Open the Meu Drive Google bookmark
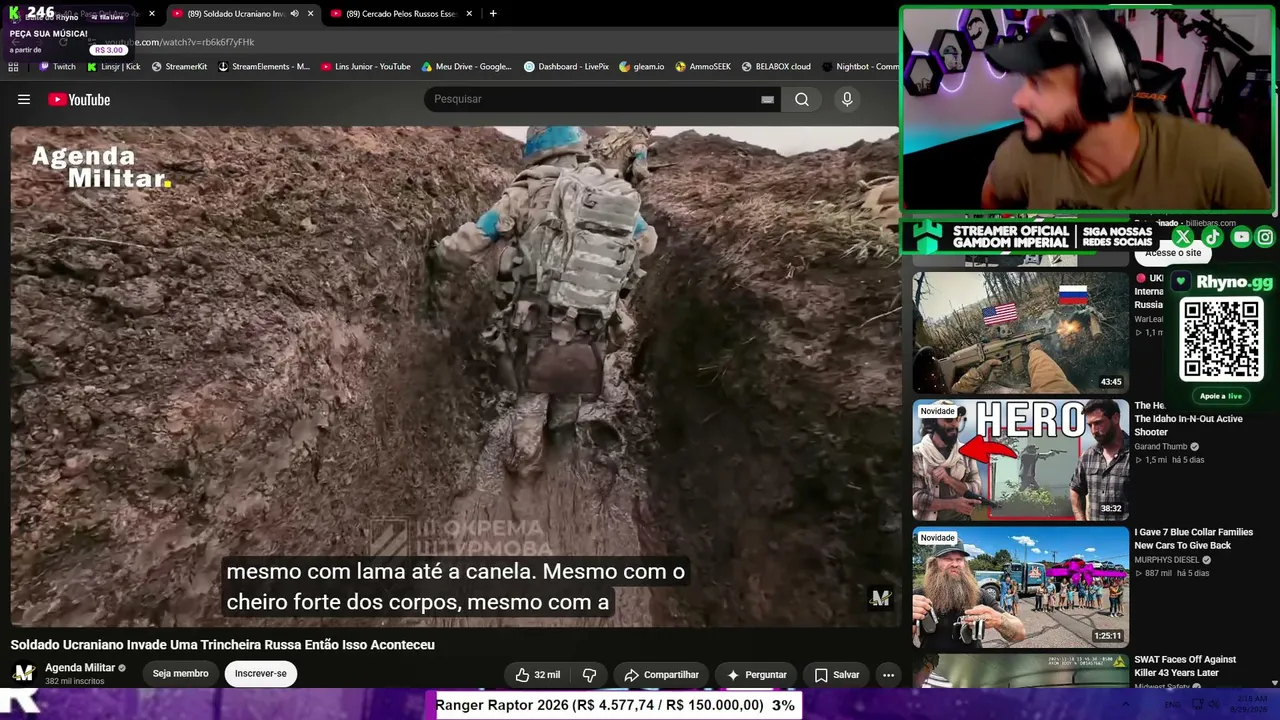Viewport: 1280px width, 720px height. [x=466, y=67]
